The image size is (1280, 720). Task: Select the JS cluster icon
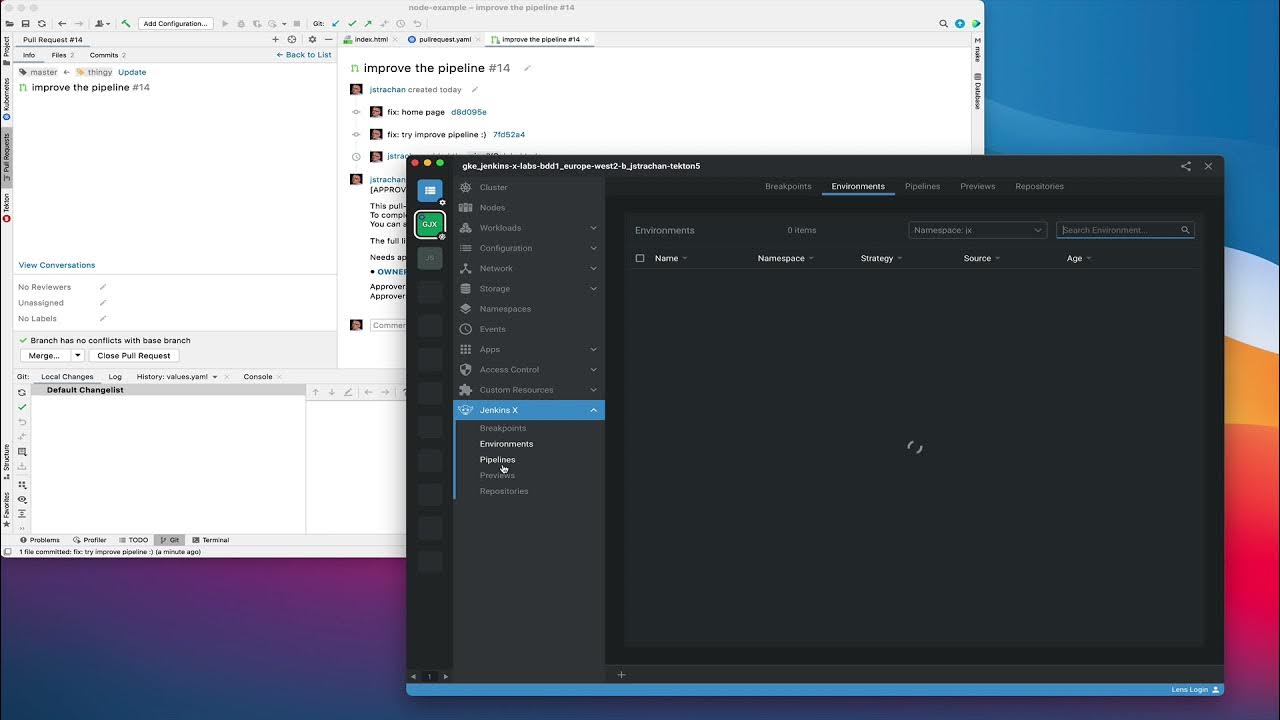[x=429, y=257]
